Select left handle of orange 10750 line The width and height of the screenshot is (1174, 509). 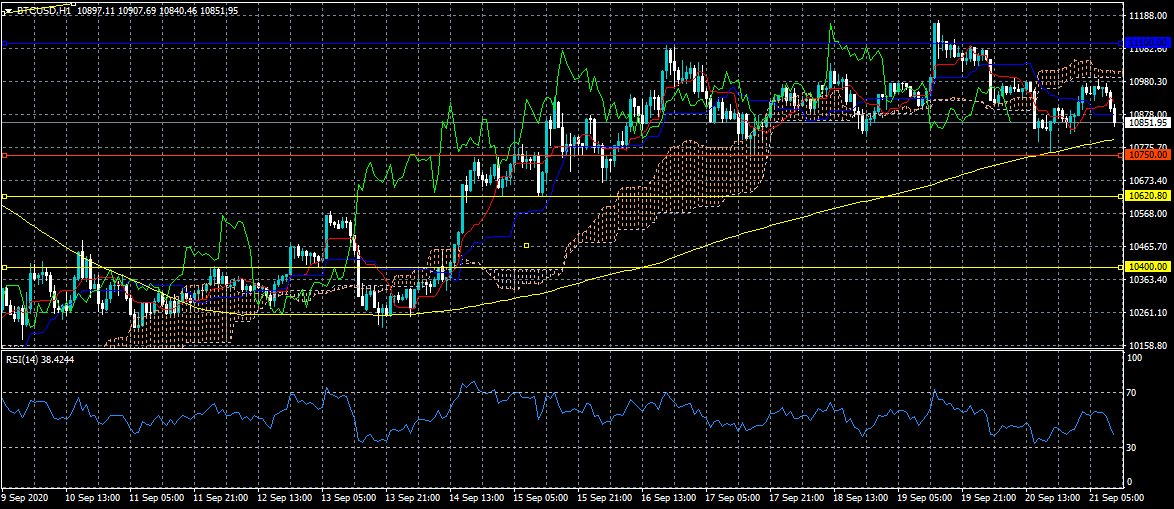tap(4, 156)
